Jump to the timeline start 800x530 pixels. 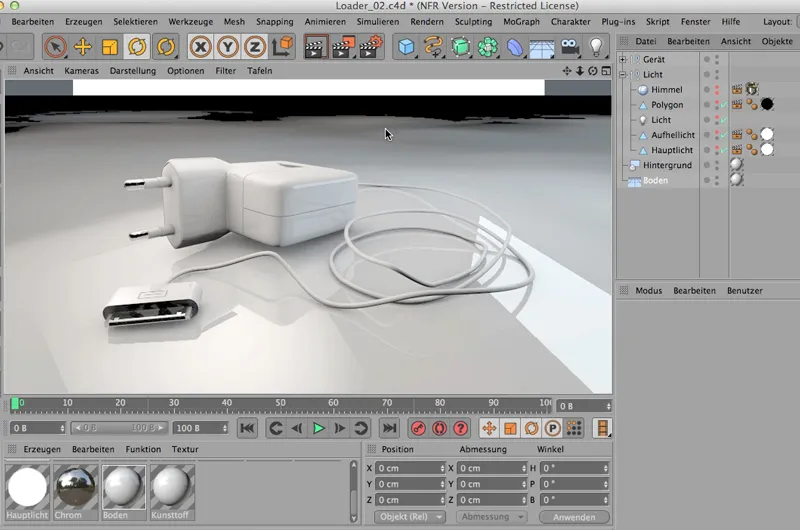pos(247,428)
